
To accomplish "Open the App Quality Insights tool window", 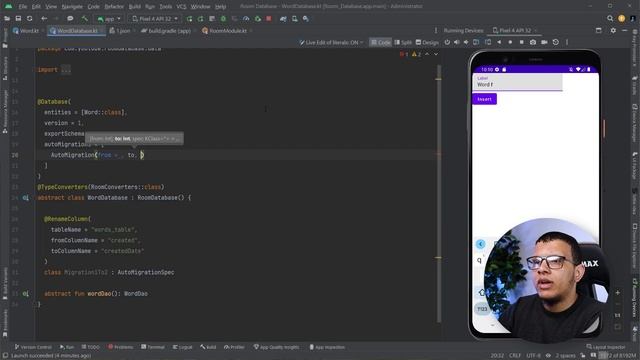I will point(276,347).
